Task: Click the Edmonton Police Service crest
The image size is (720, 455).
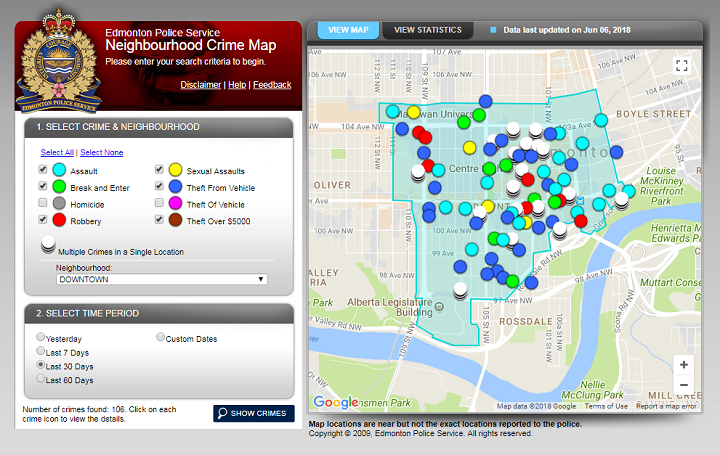Action: click(58, 62)
